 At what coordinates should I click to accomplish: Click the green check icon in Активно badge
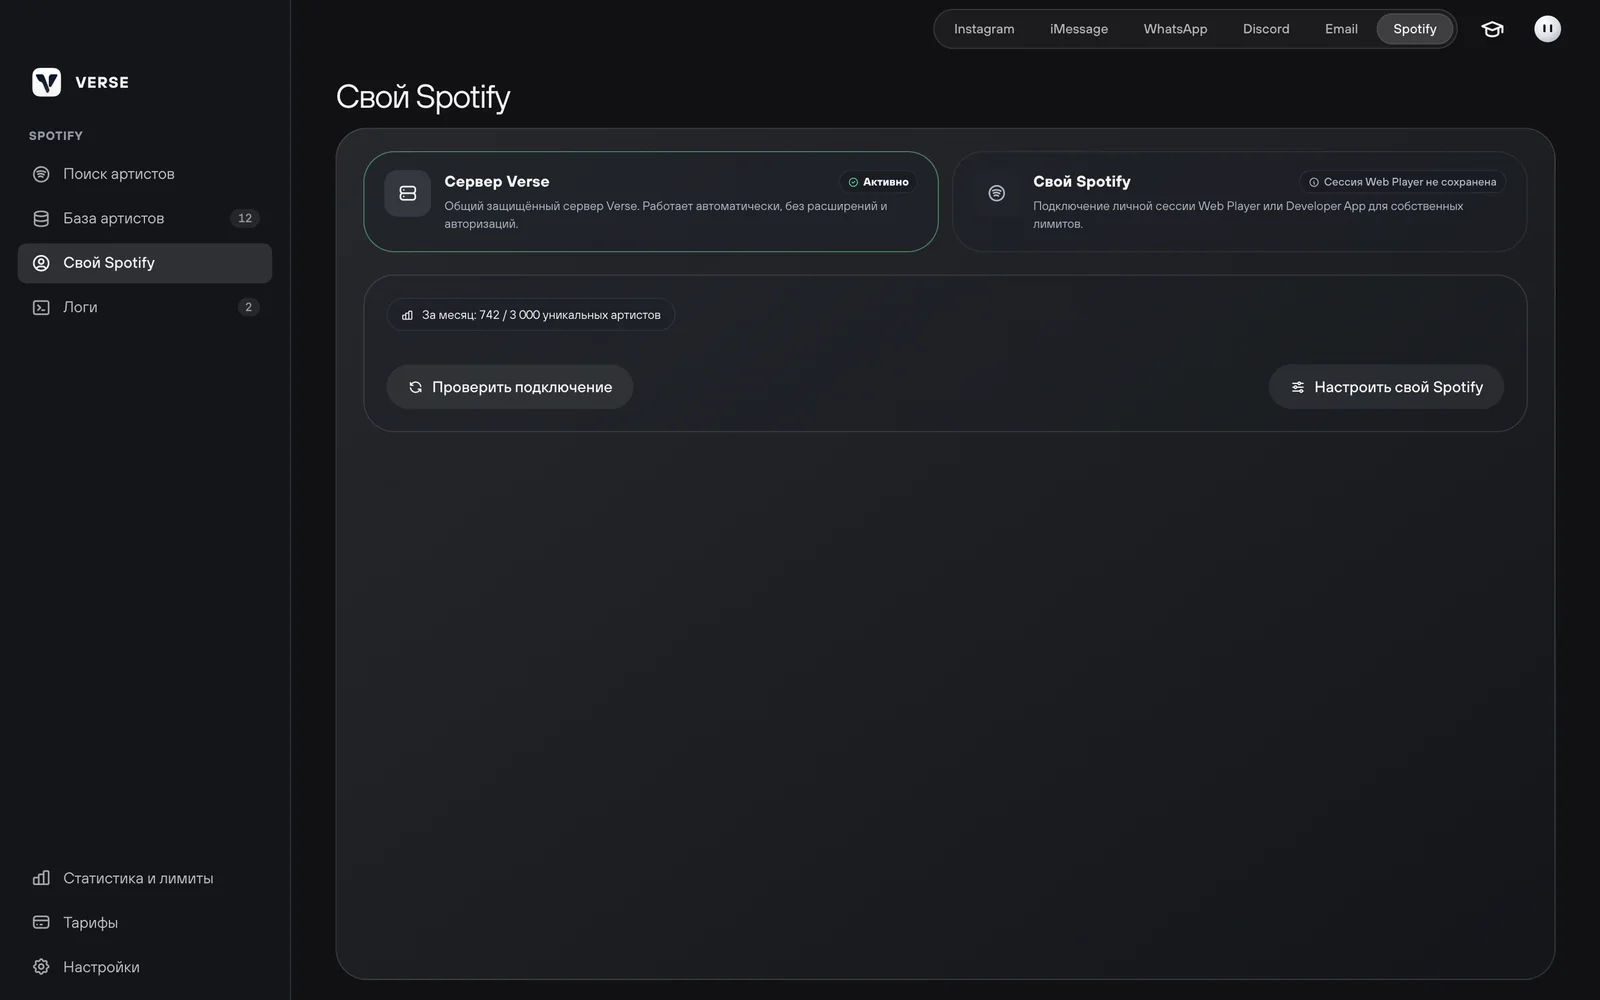coord(853,182)
